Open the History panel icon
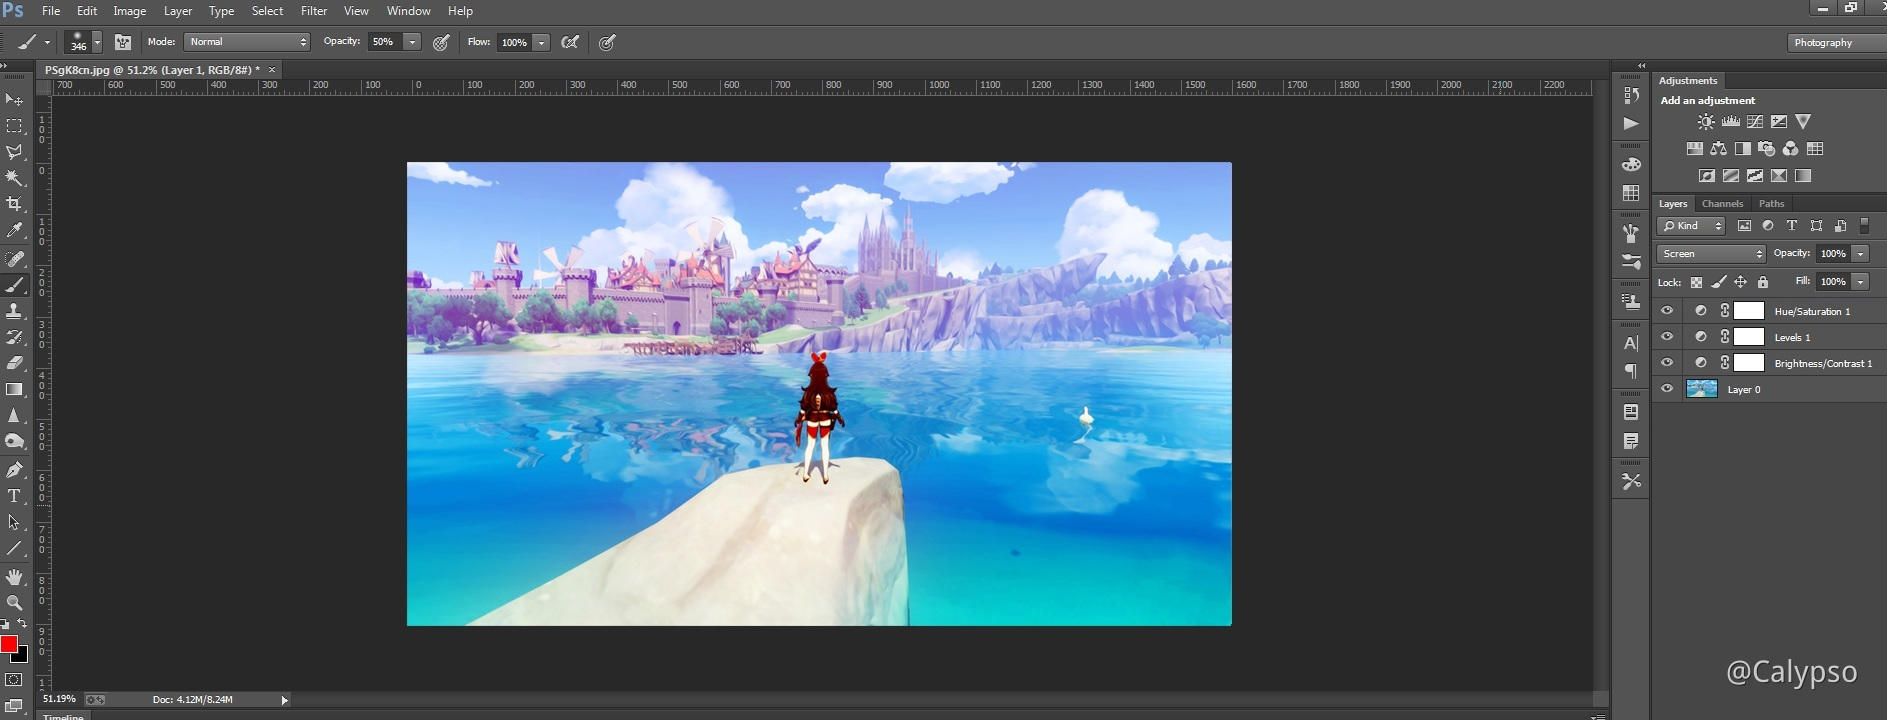The width and height of the screenshot is (1887, 720). click(1631, 95)
